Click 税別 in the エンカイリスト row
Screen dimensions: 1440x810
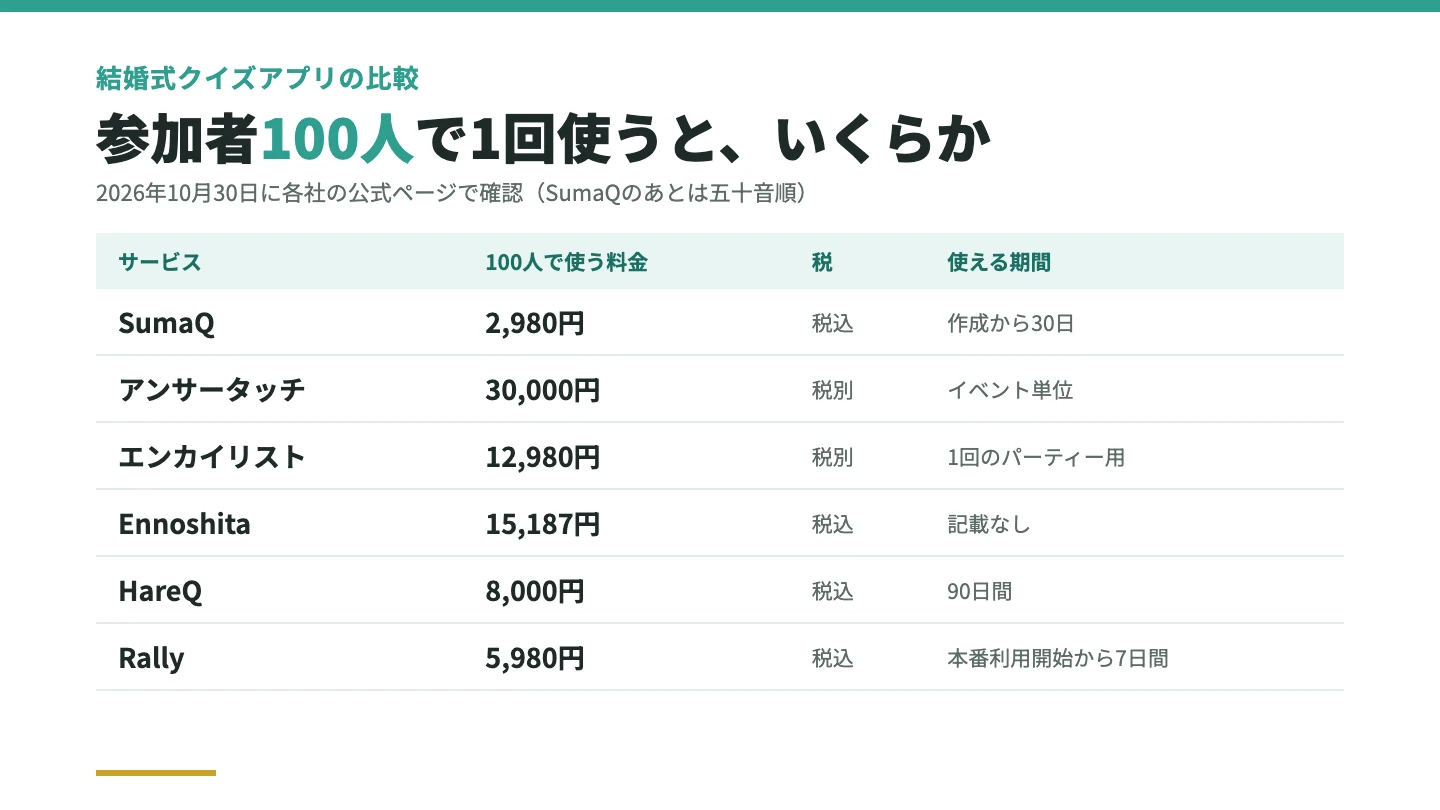coord(832,458)
